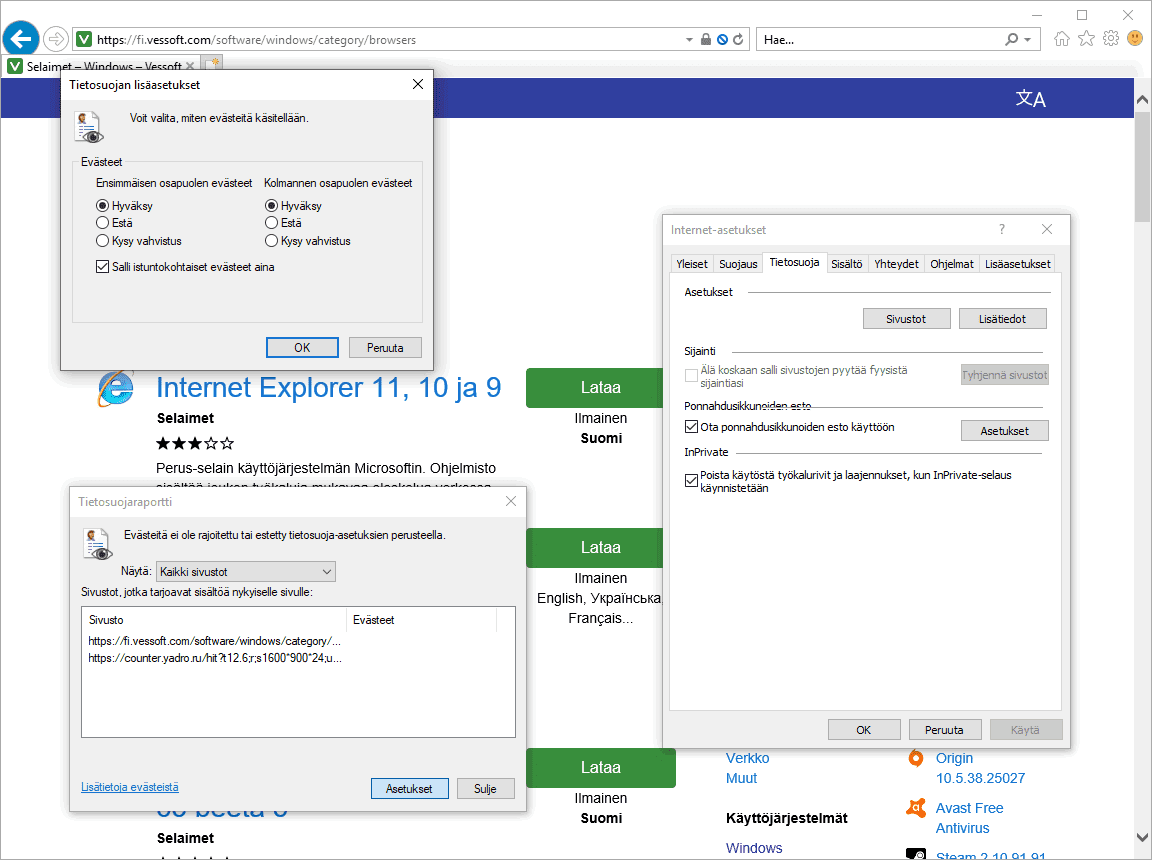Screen dimensions: 1152x860
Task: Select the counter.yadro.ru row in site list
Action: point(215,658)
